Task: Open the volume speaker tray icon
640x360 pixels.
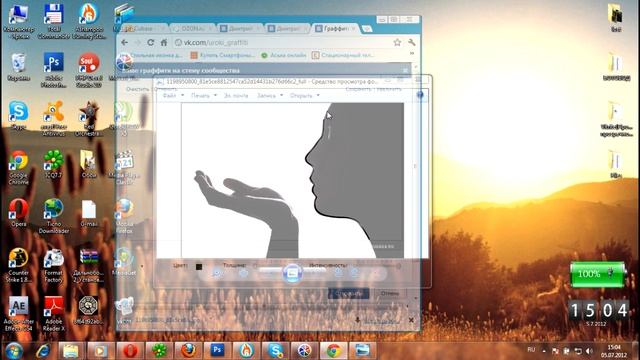Action: [x=589, y=351]
